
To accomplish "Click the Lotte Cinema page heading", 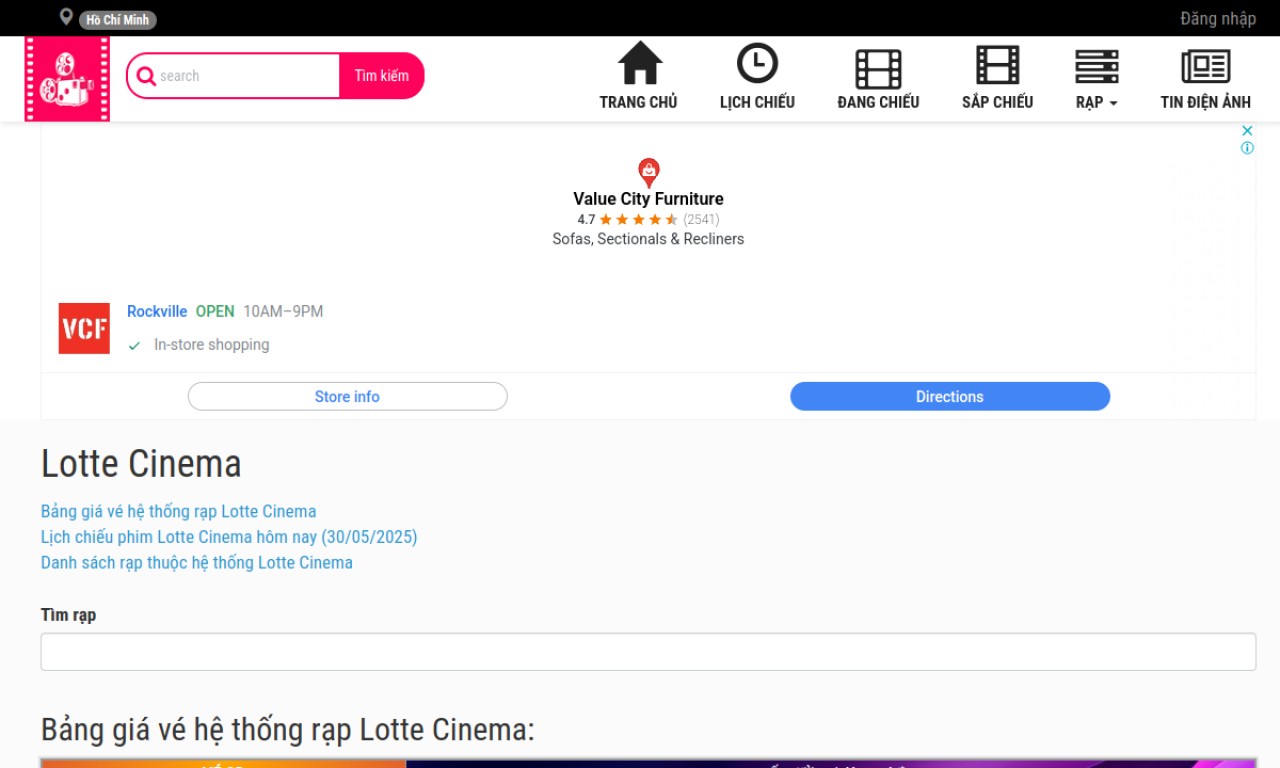I will pos(141,464).
